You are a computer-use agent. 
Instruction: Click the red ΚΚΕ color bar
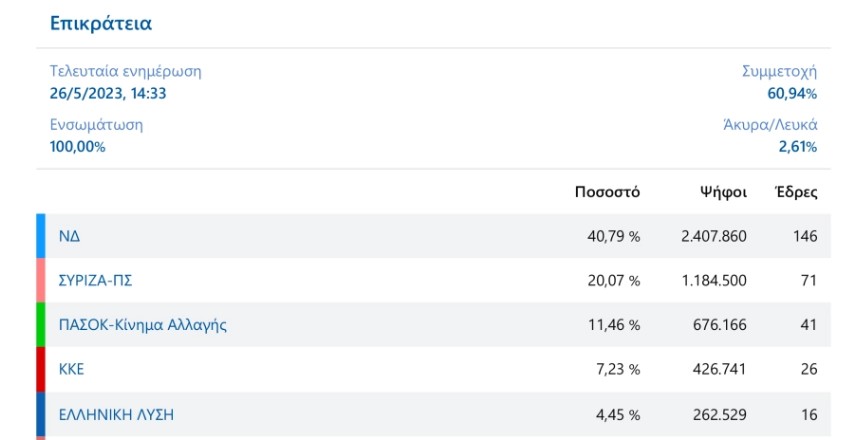(41, 368)
